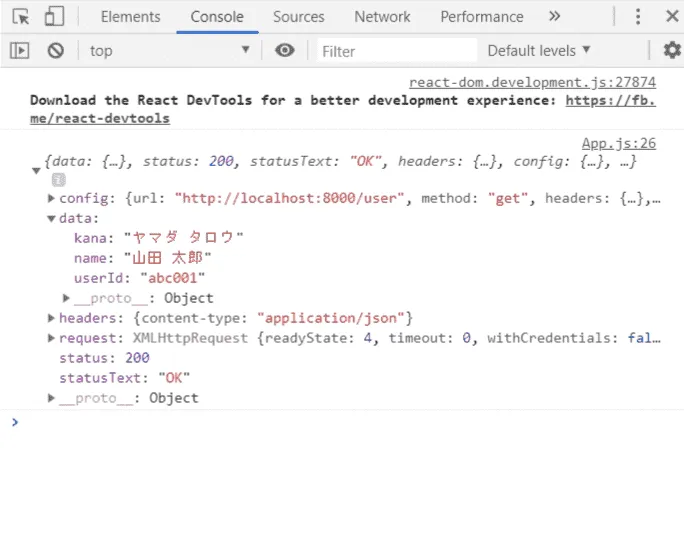
Task: Clear the console with the clear icon
Action: pyautogui.click(x=56, y=51)
